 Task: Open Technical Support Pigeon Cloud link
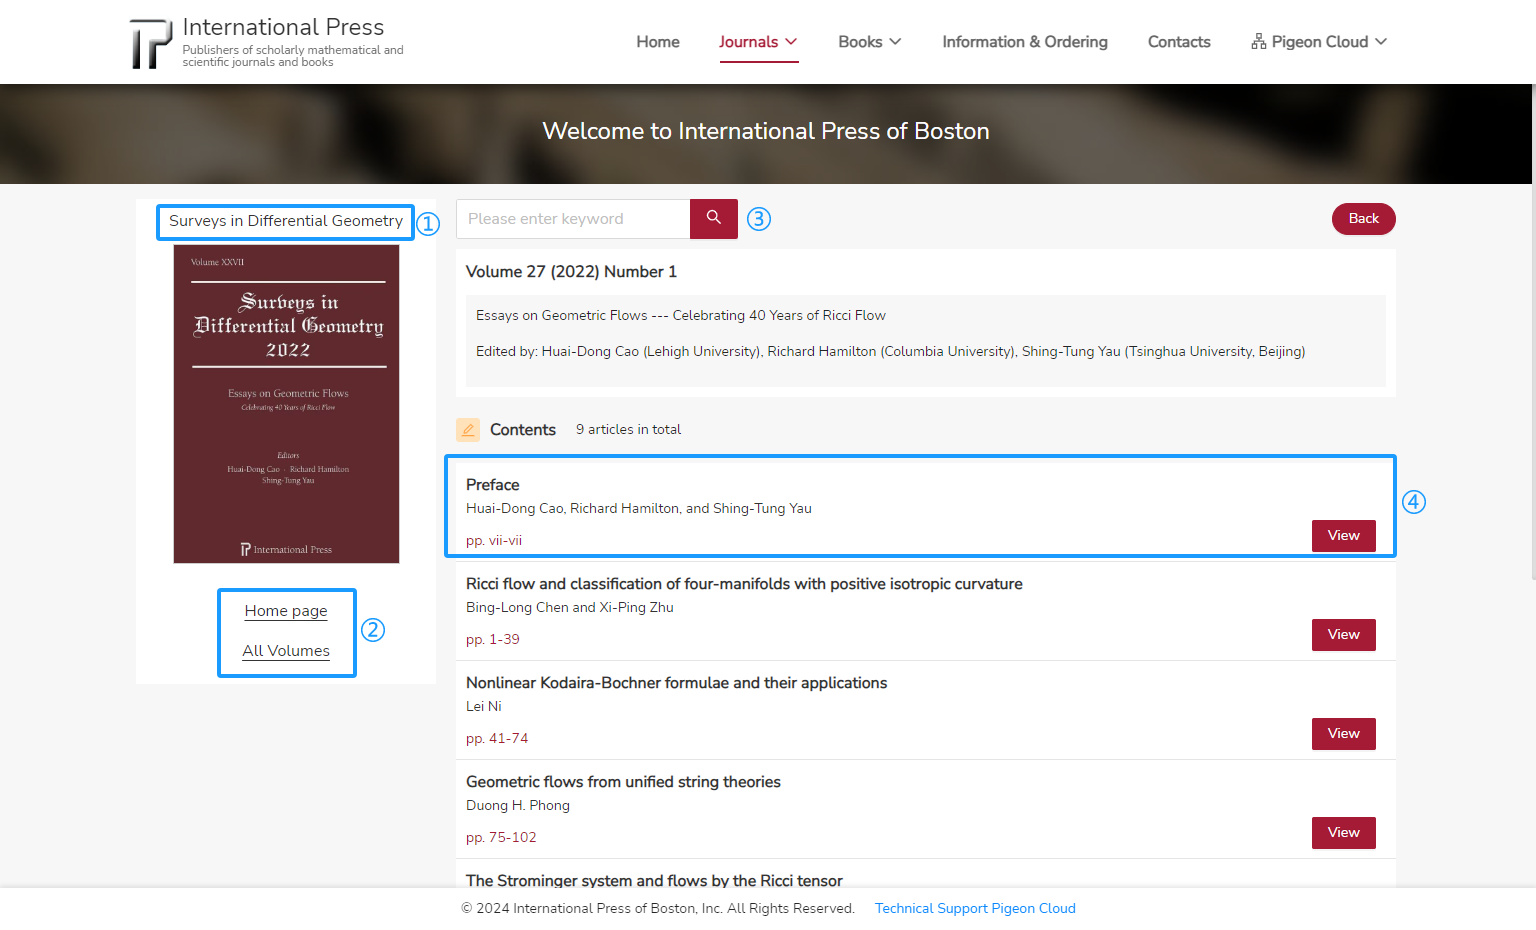coord(975,909)
